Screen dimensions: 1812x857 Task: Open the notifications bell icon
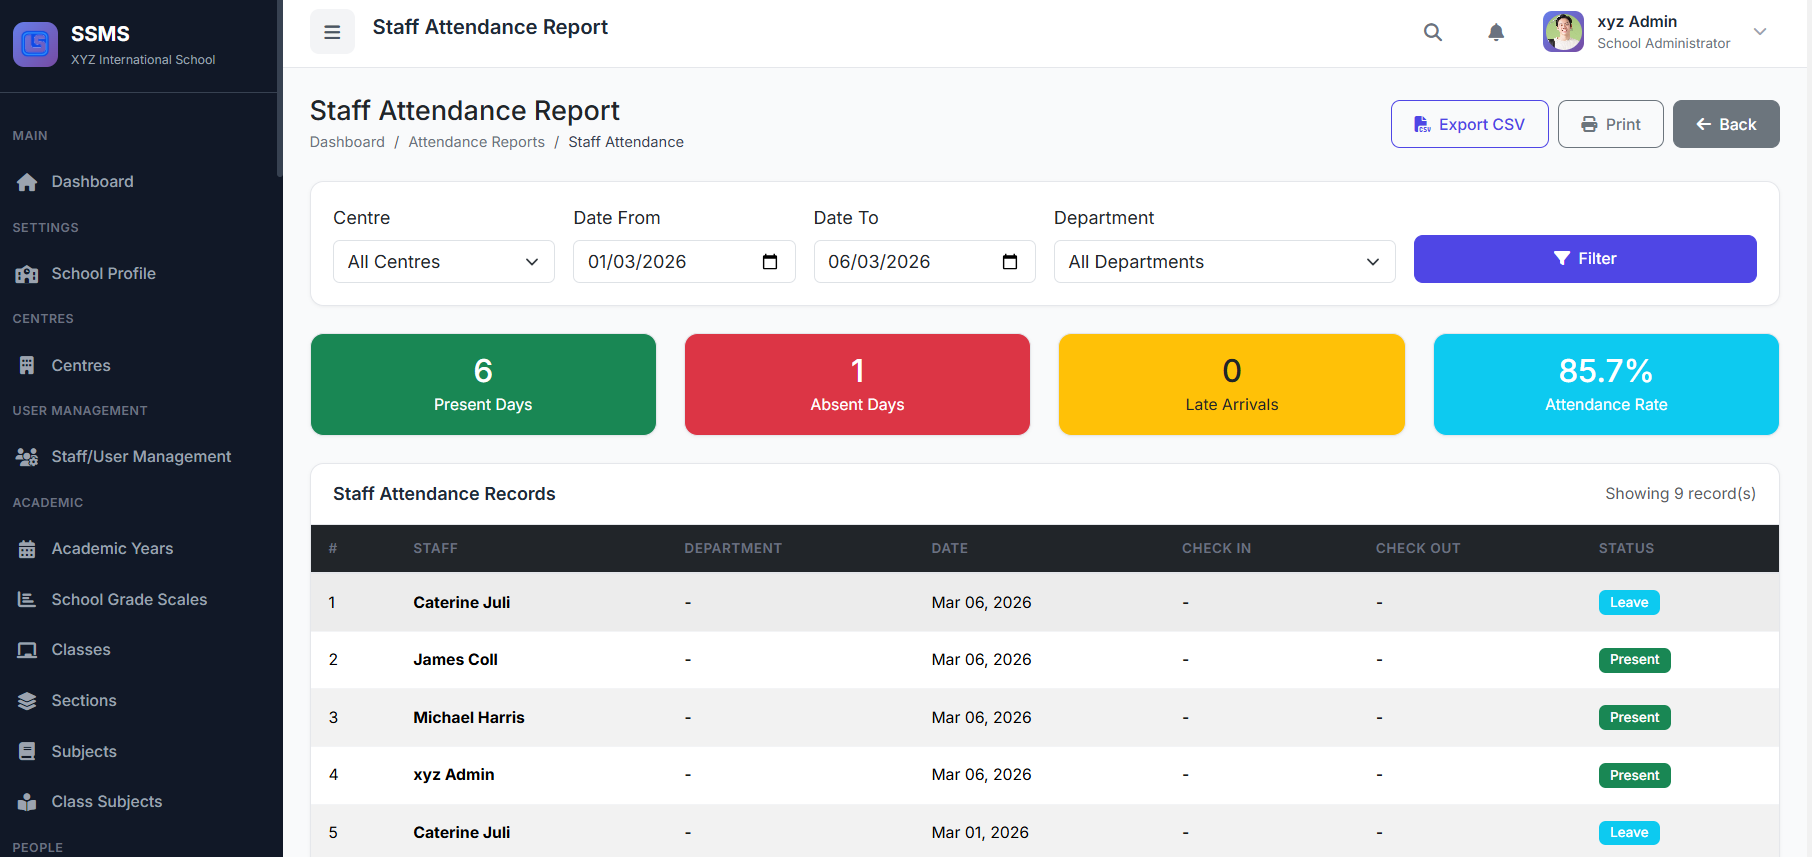[x=1495, y=32]
